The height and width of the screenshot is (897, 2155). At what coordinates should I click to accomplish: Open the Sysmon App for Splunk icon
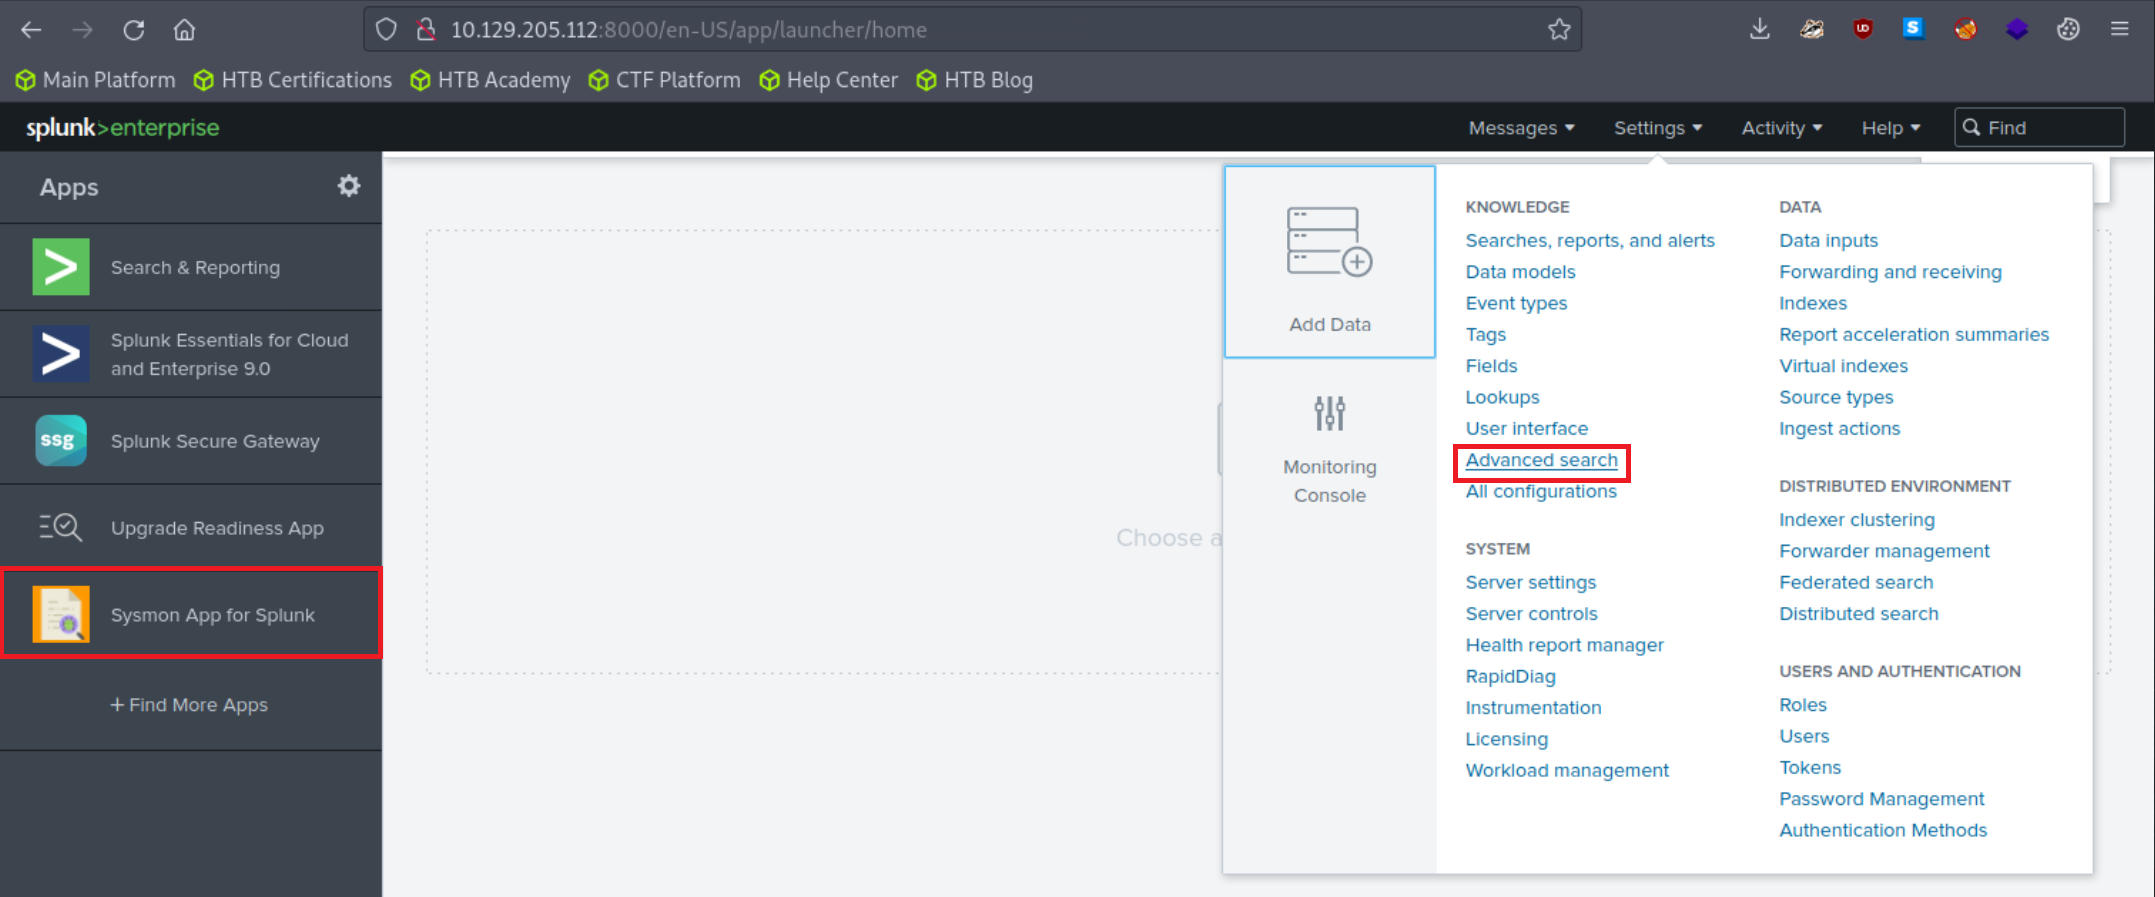pyautogui.click(x=61, y=614)
